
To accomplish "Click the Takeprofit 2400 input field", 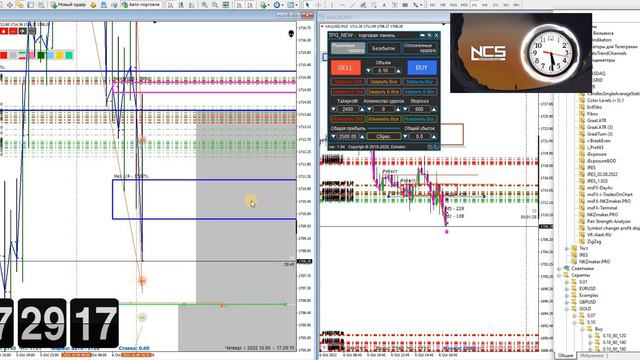I will click(348, 109).
